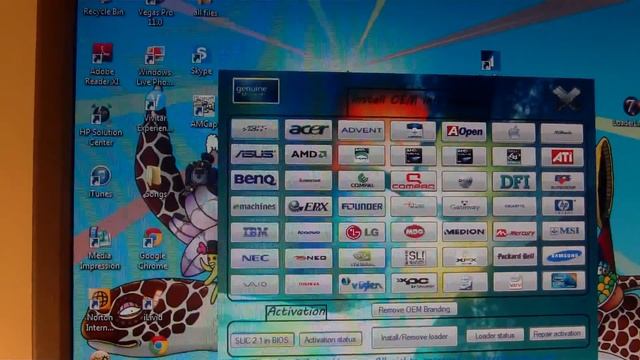Choose the IBM OEM logo
The width and height of the screenshot is (640, 360).
point(254,232)
